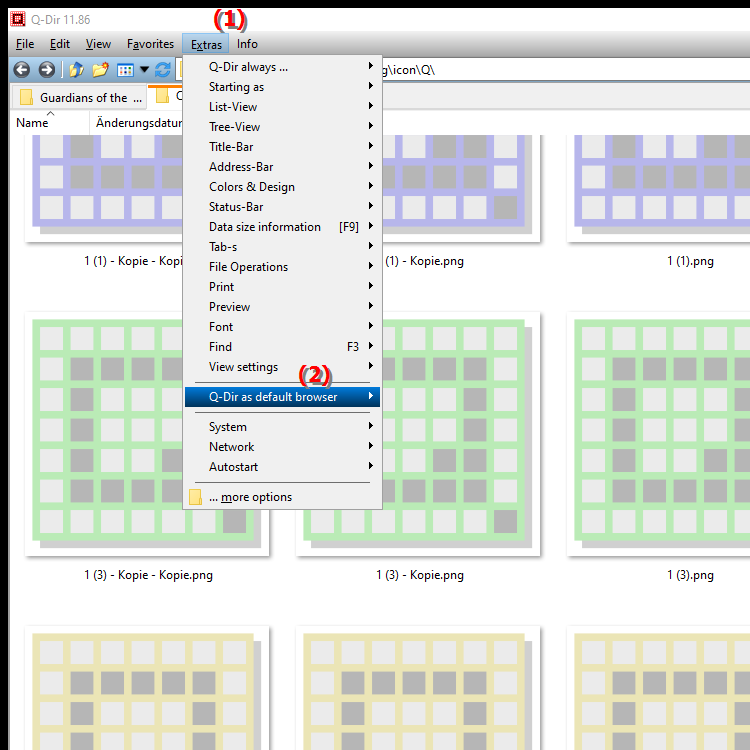Expand the 'Q-Dir always ...' submenu
Image resolution: width=750 pixels, height=750 pixels.
(282, 67)
